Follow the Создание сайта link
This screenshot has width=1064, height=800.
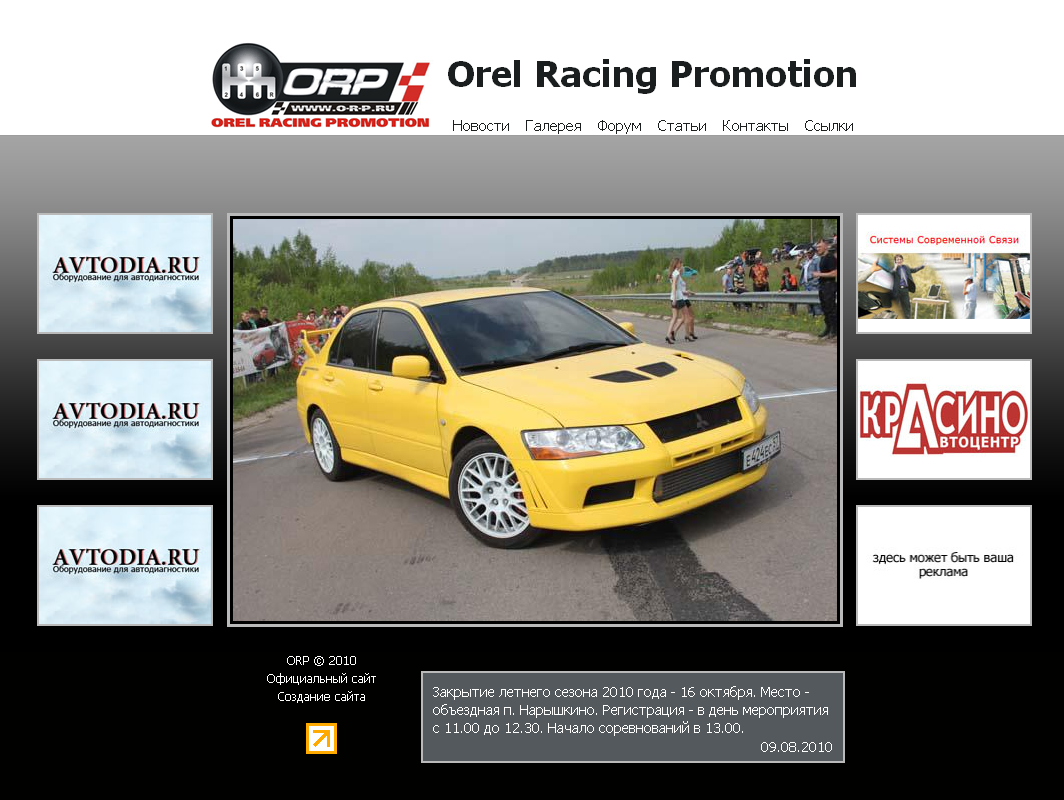[321, 697]
